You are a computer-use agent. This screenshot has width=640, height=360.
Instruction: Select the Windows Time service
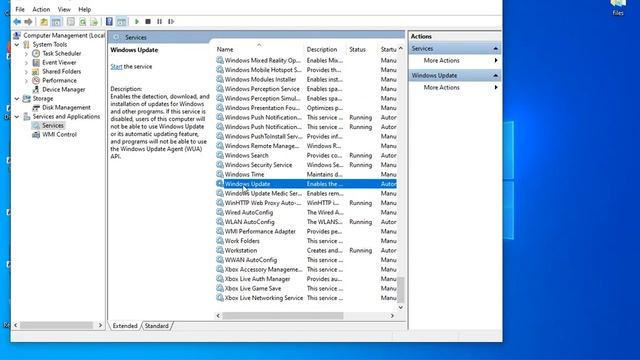pos(306,174)
